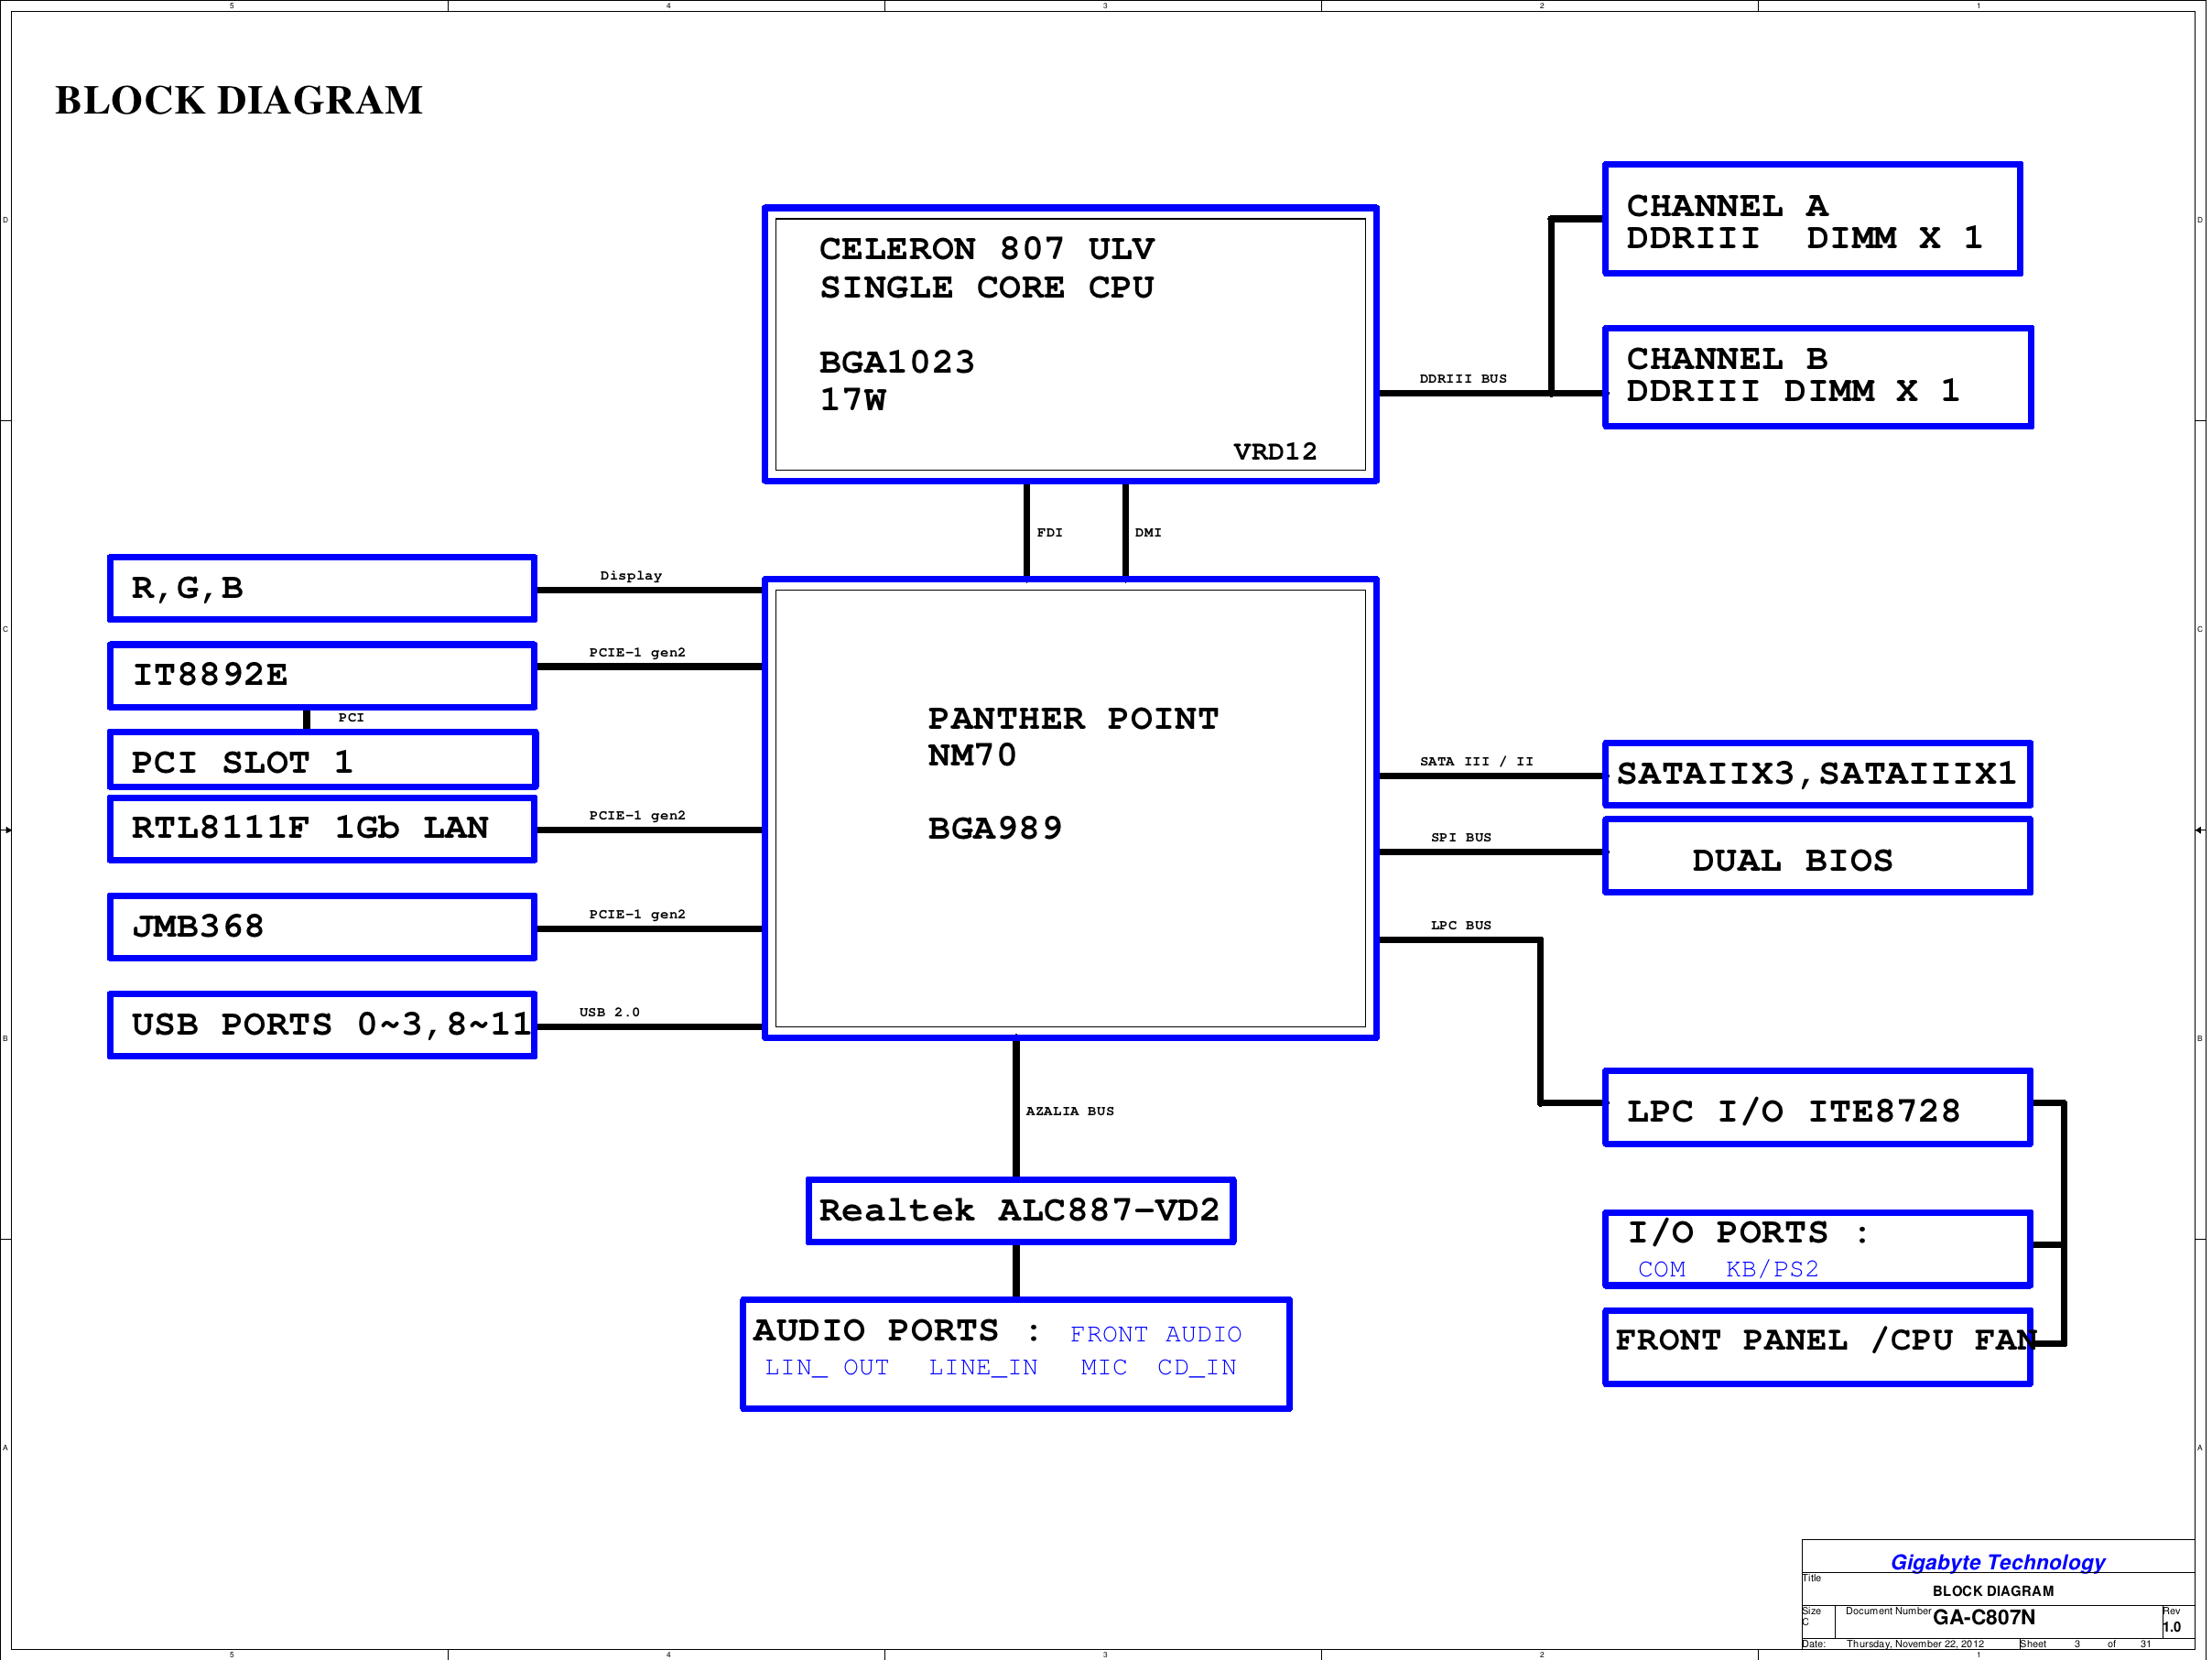Select the R,G,B display block
2212x1660 pixels.
322,588
